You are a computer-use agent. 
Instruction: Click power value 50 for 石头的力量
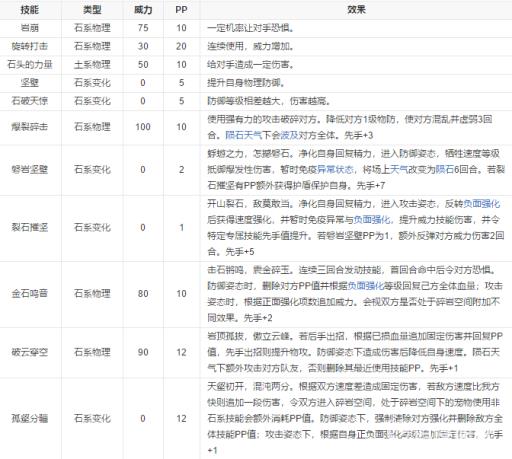click(143, 64)
